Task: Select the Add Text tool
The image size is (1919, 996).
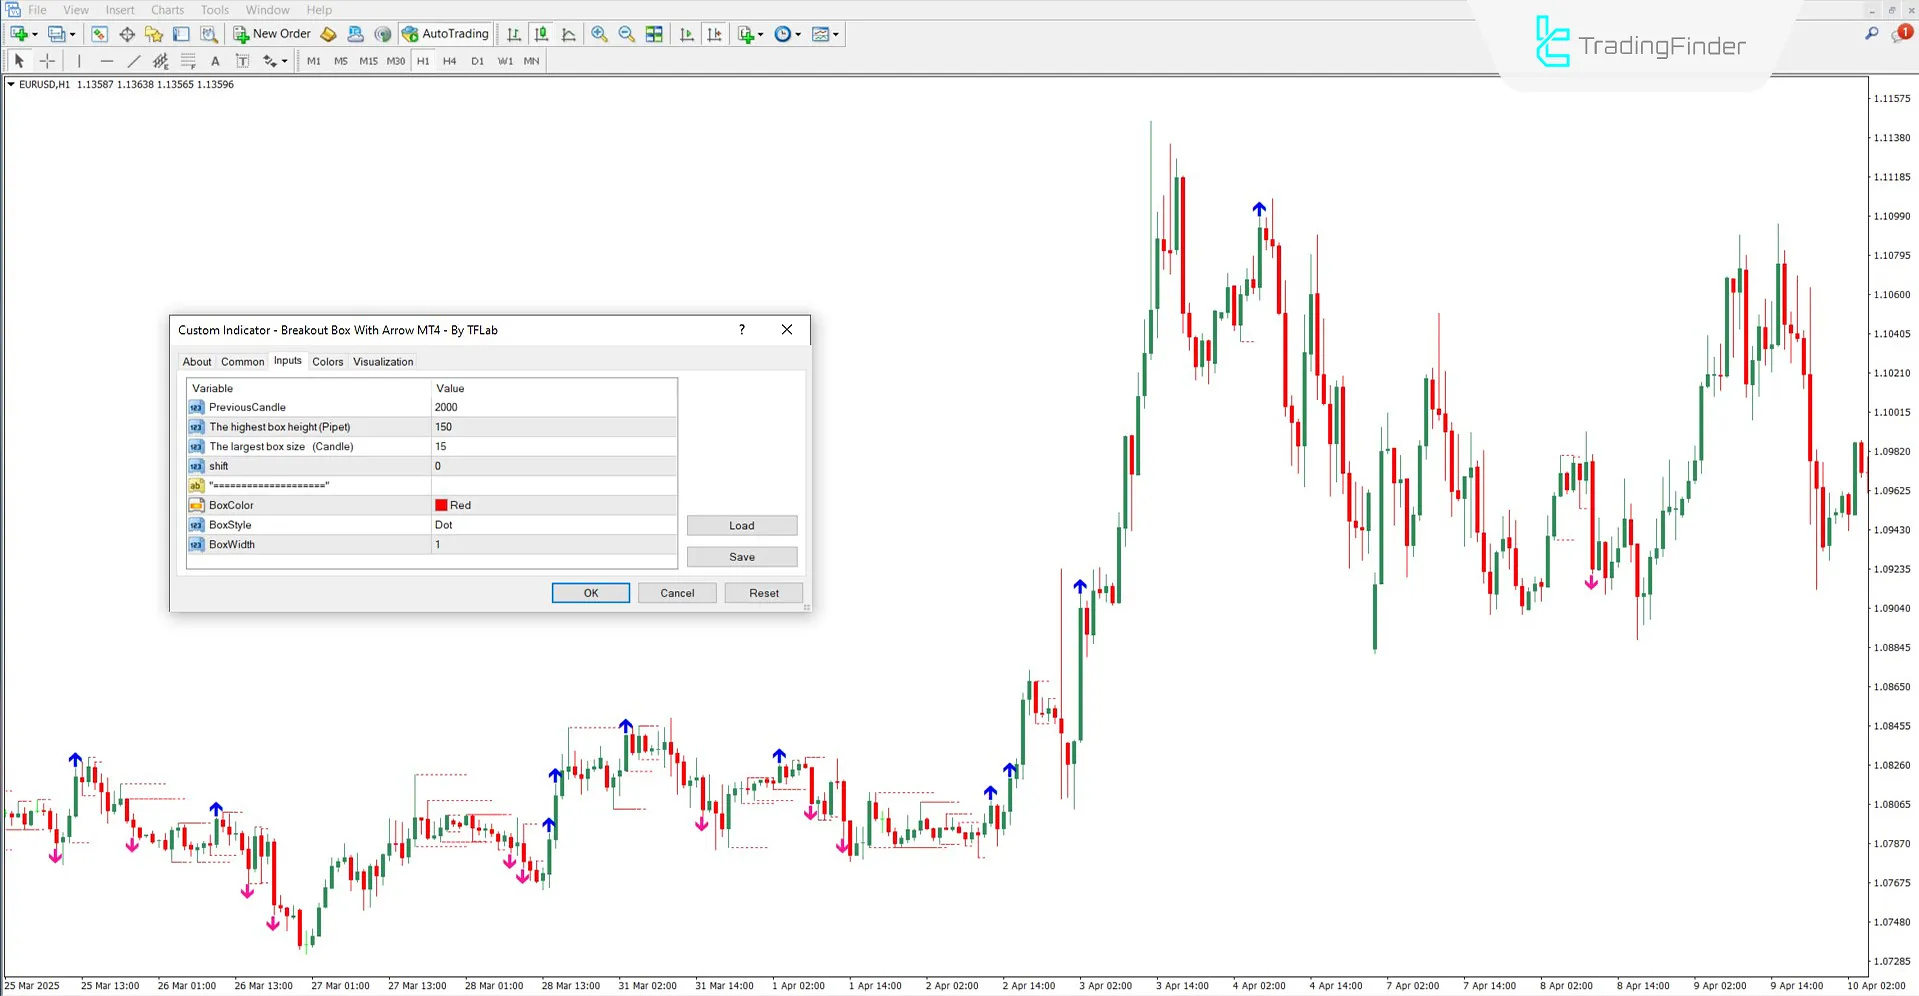Action: point(215,61)
